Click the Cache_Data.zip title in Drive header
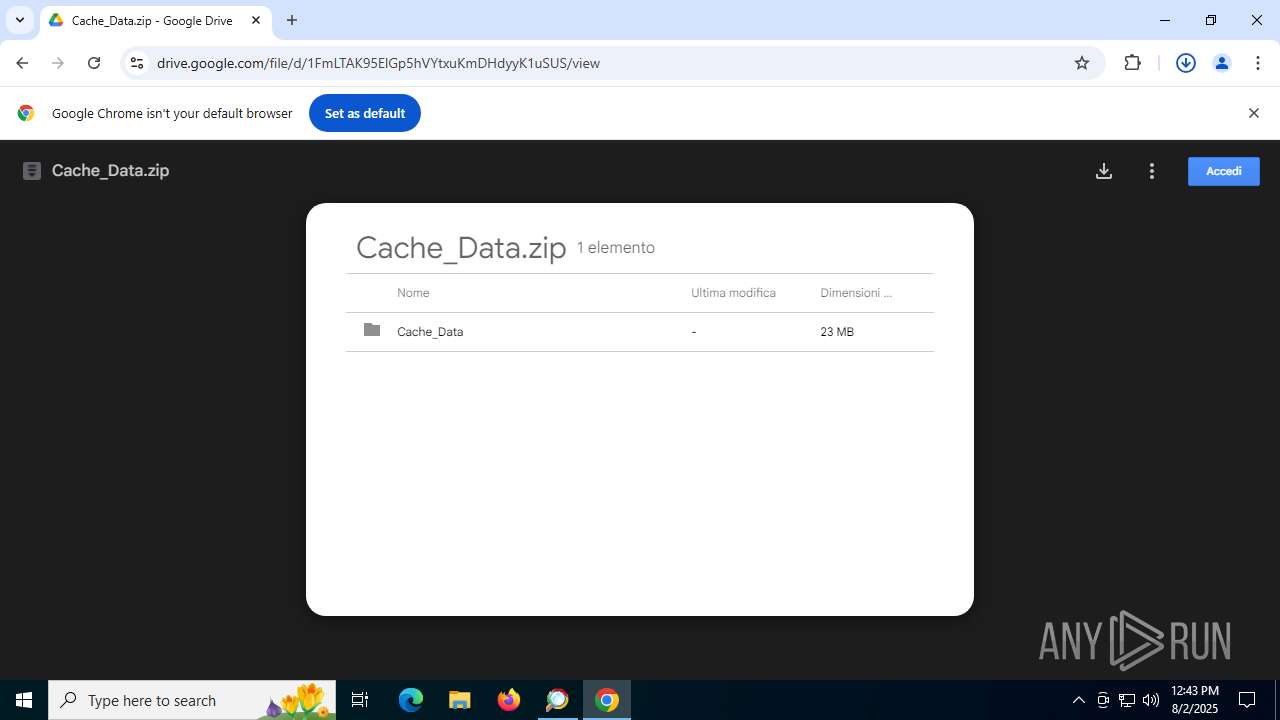The height and width of the screenshot is (720, 1280). [110, 171]
